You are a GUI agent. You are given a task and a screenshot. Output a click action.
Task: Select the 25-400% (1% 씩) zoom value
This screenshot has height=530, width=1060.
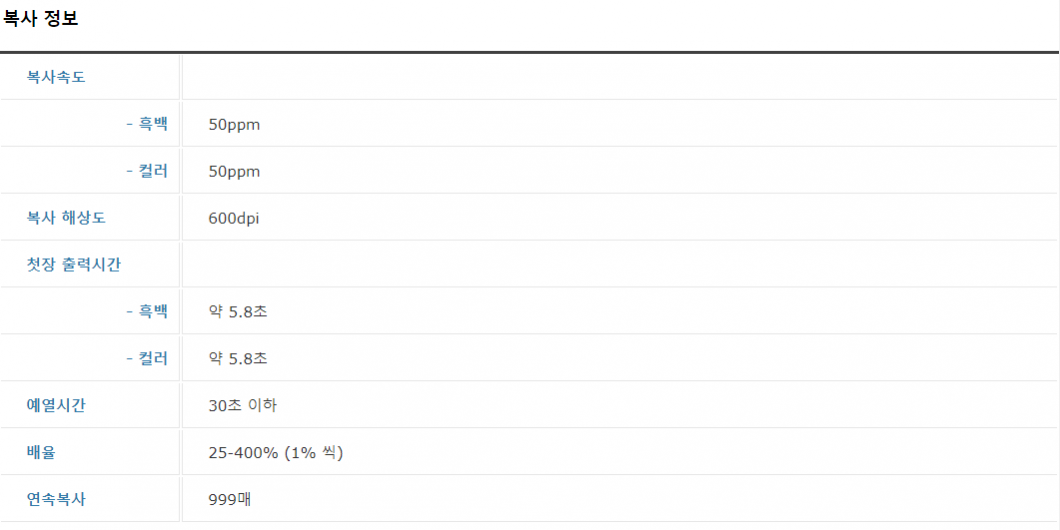point(276,452)
